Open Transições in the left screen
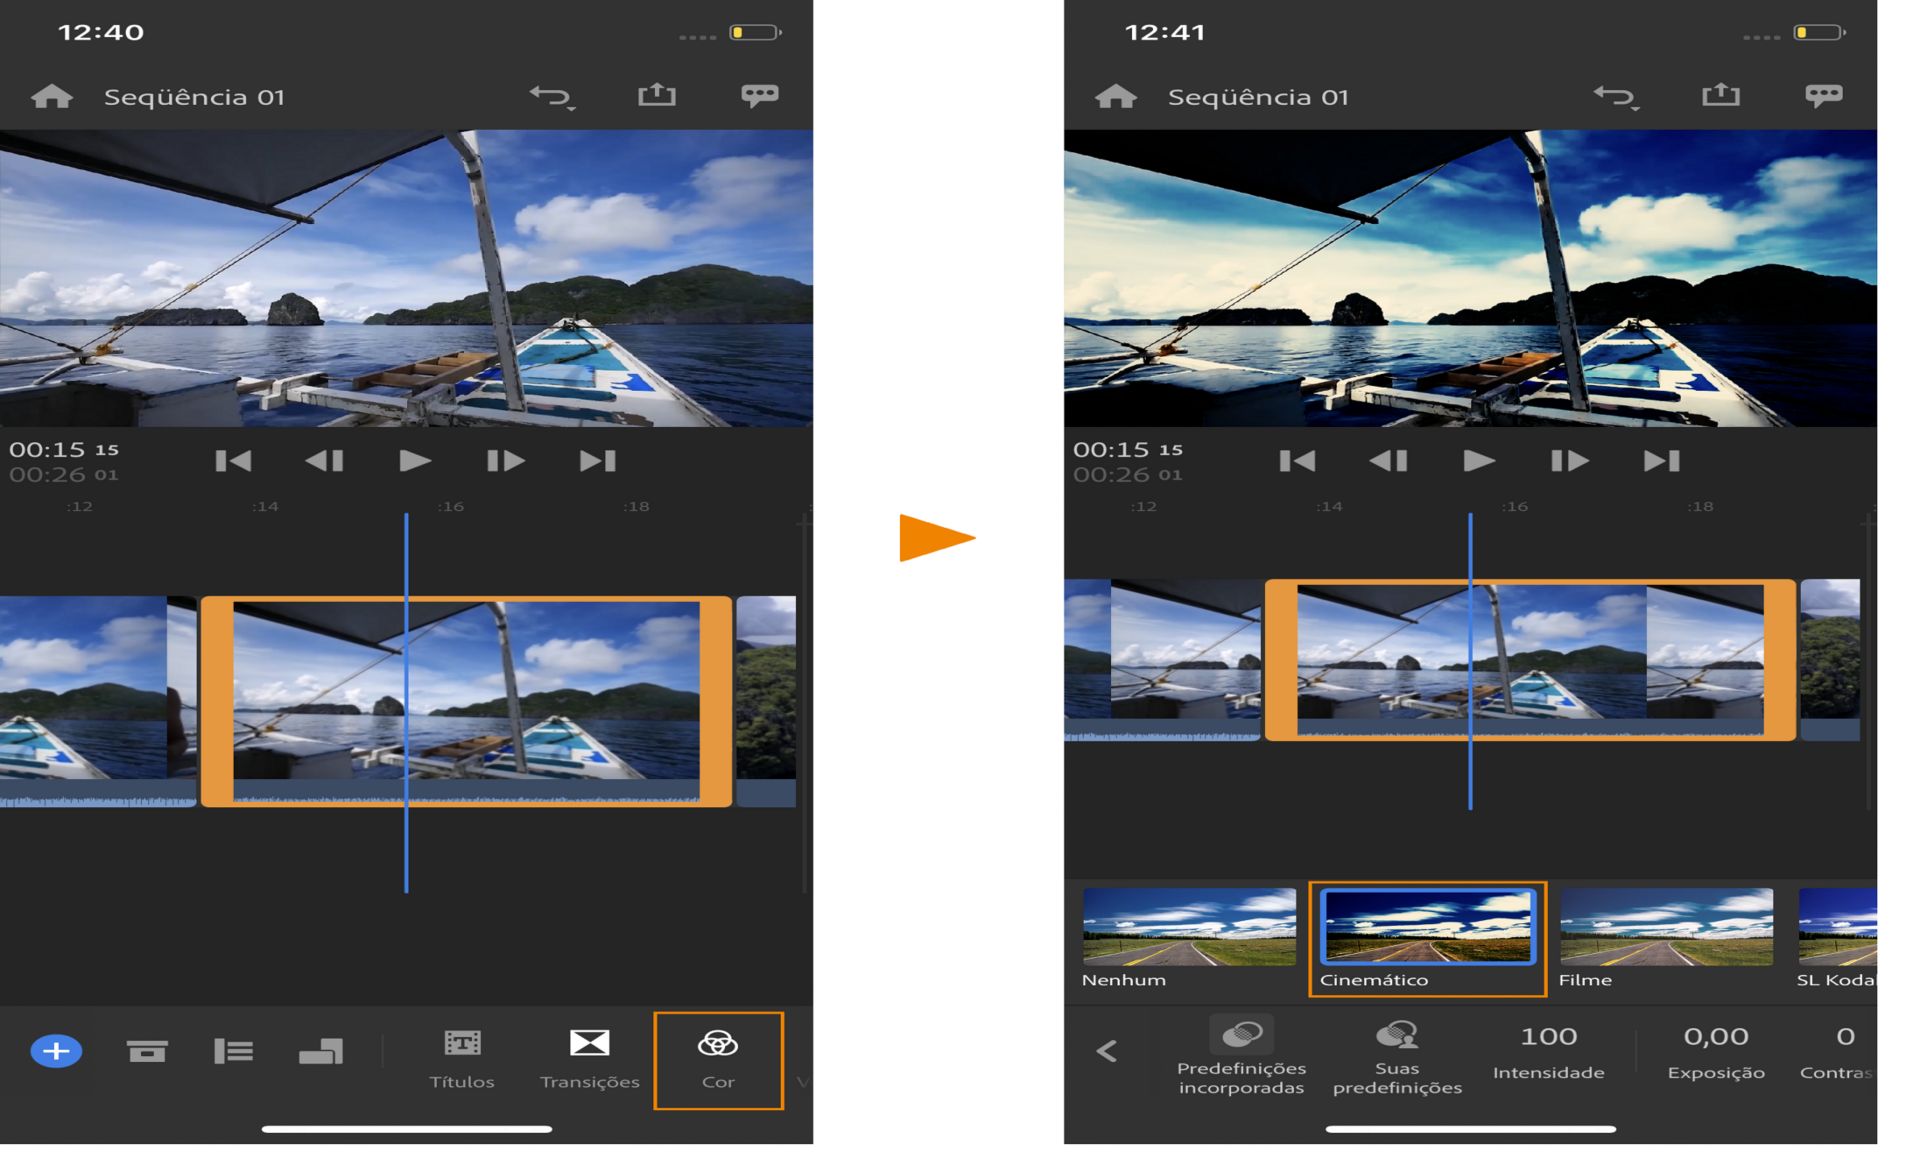 (x=589, y=1059)
